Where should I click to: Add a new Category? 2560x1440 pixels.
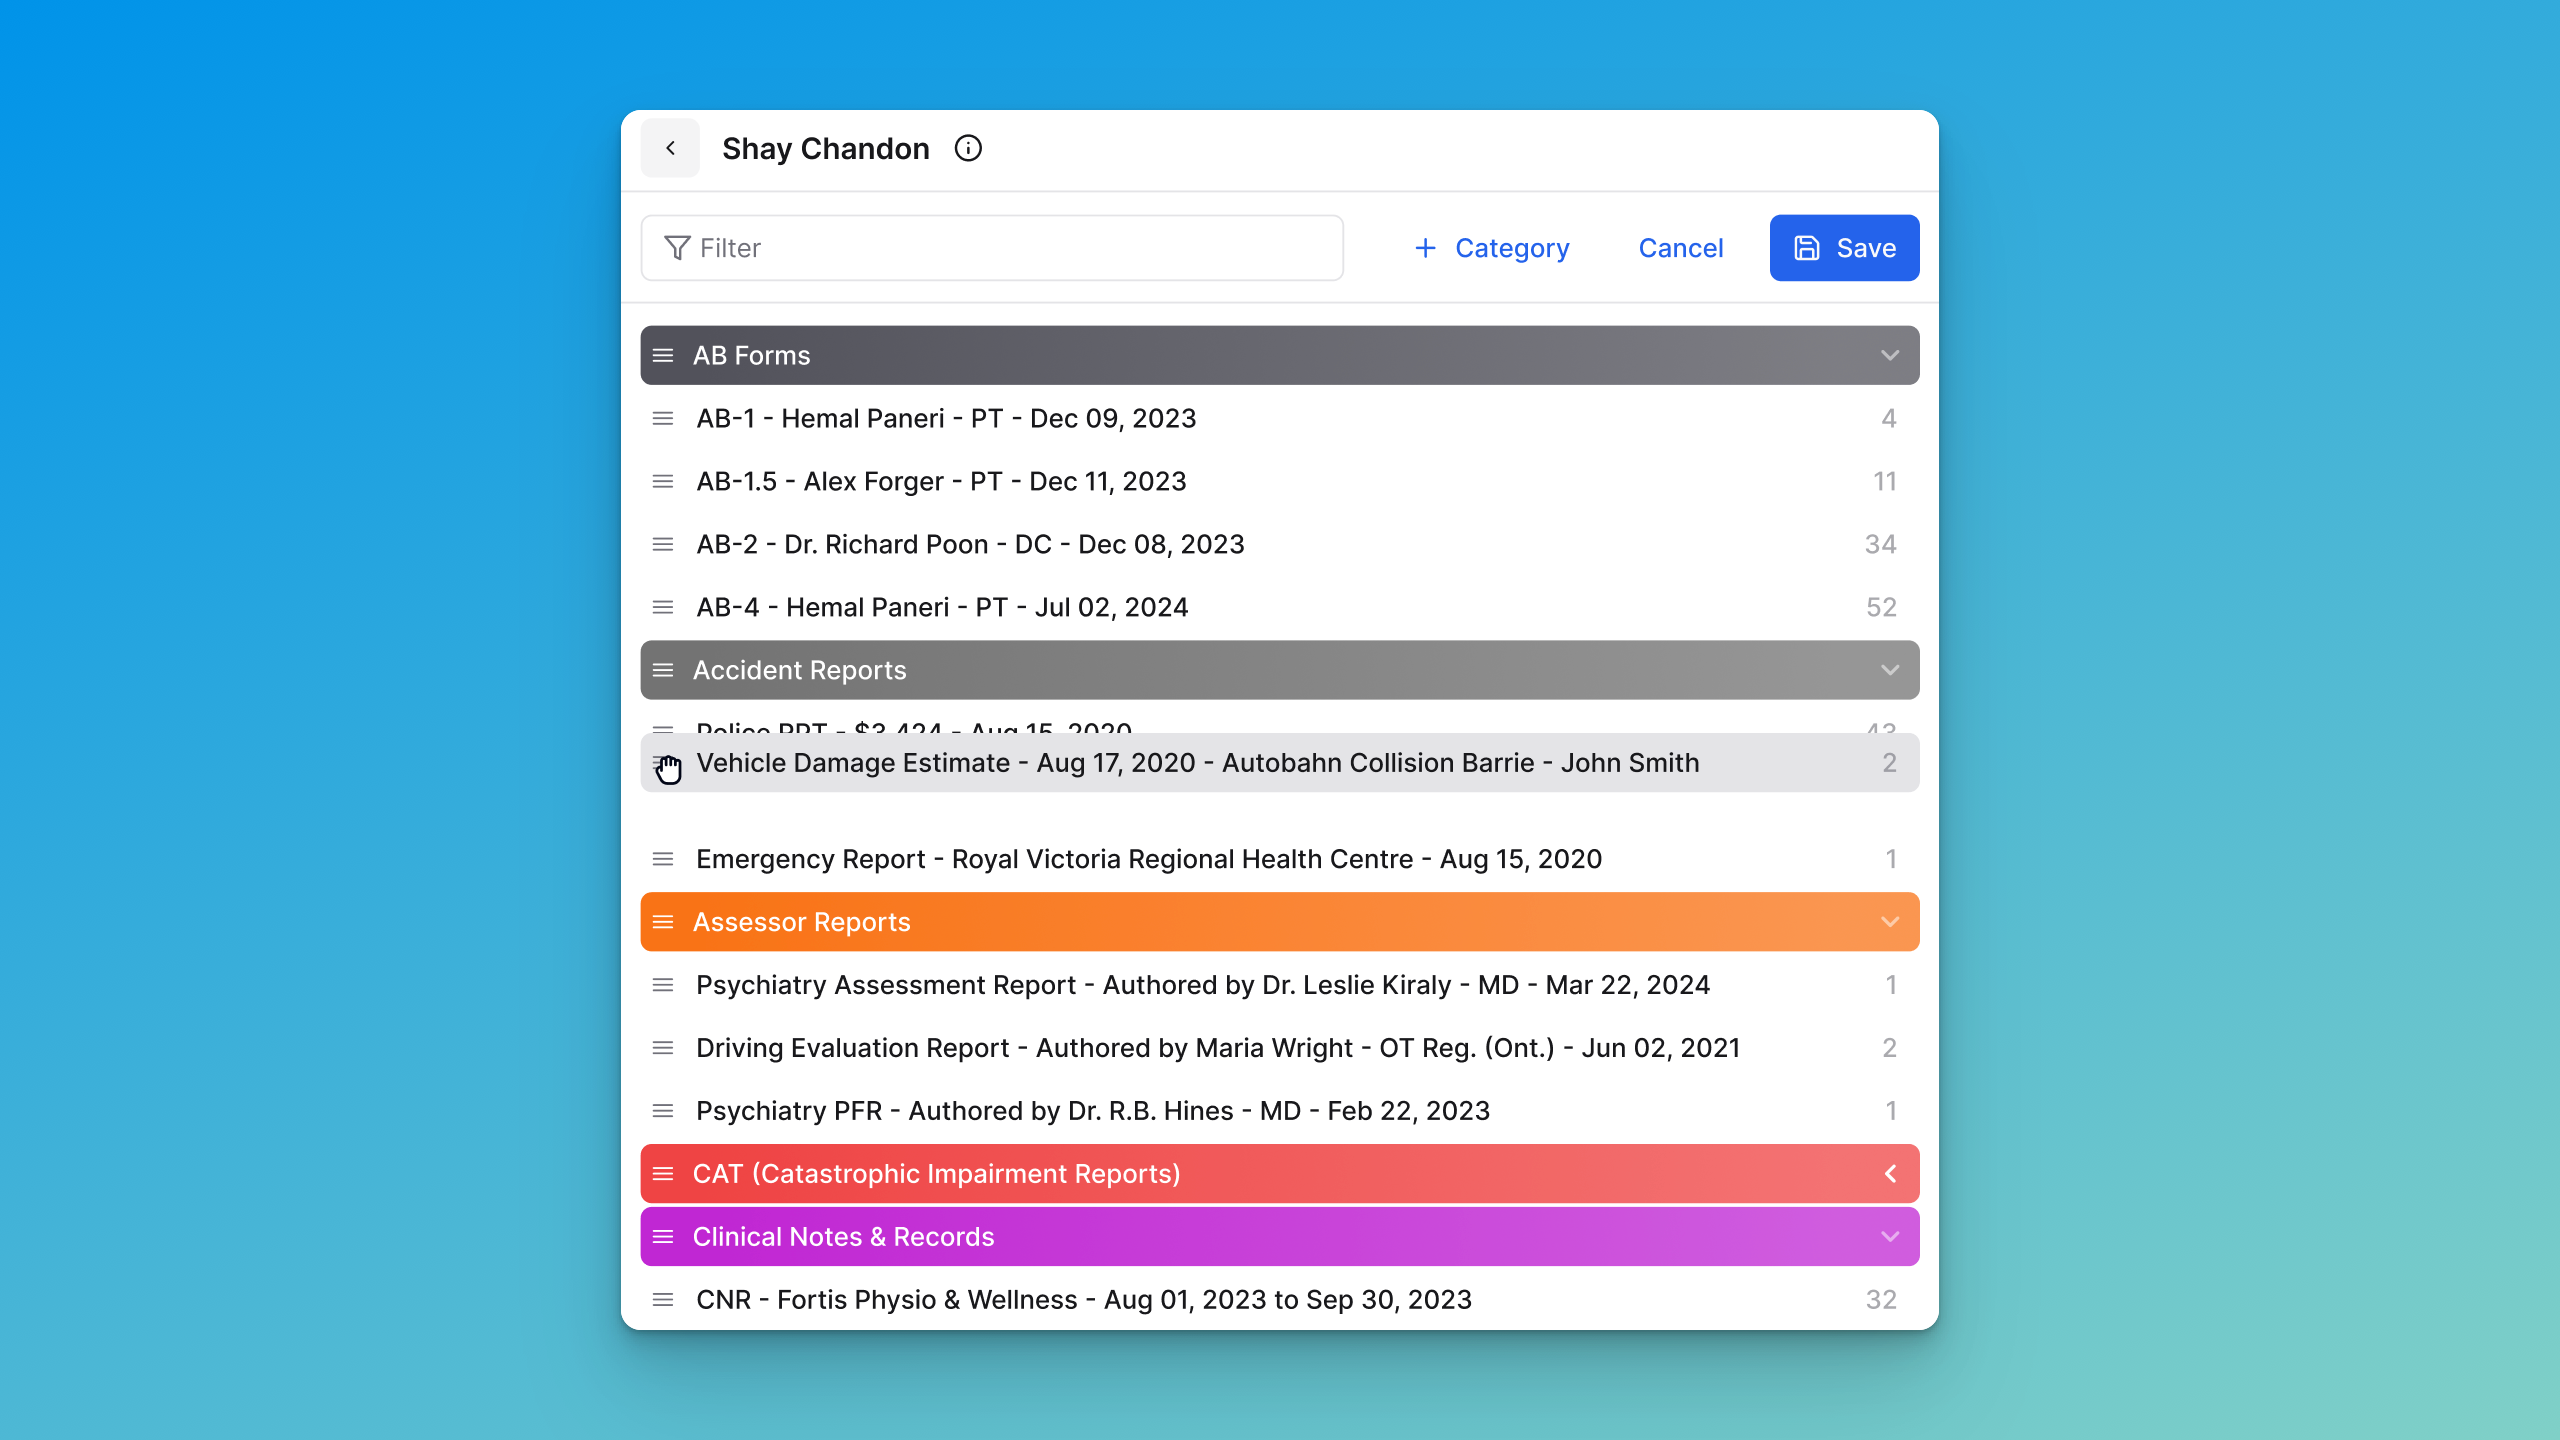coord(1492,248)
